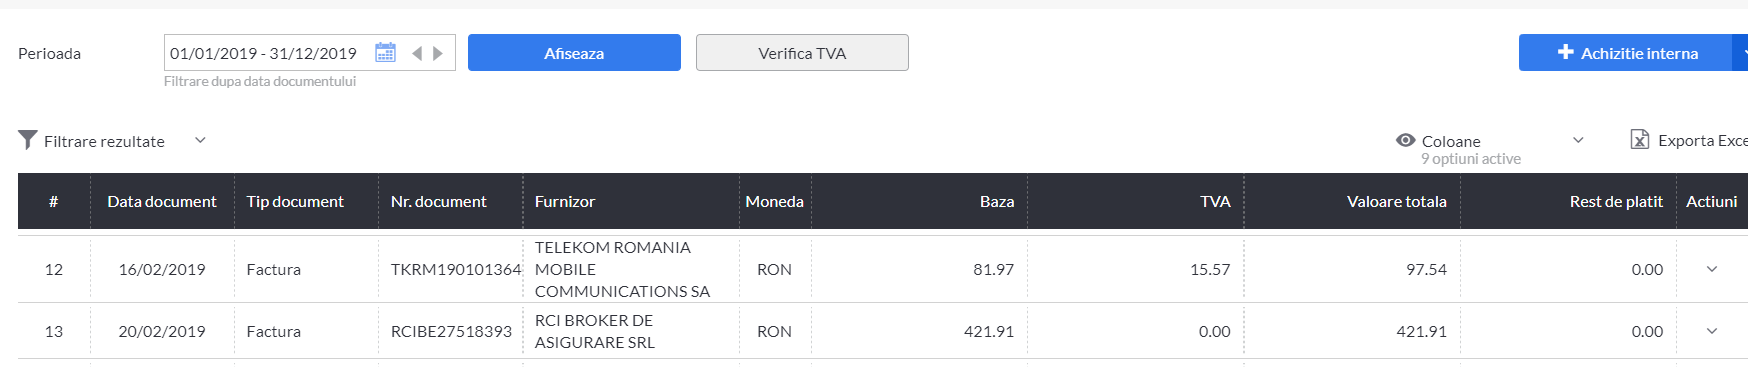Viewport: 1748px width, 367px height.
Task: Click the Afiseaza button
Action: coord(574,53)
